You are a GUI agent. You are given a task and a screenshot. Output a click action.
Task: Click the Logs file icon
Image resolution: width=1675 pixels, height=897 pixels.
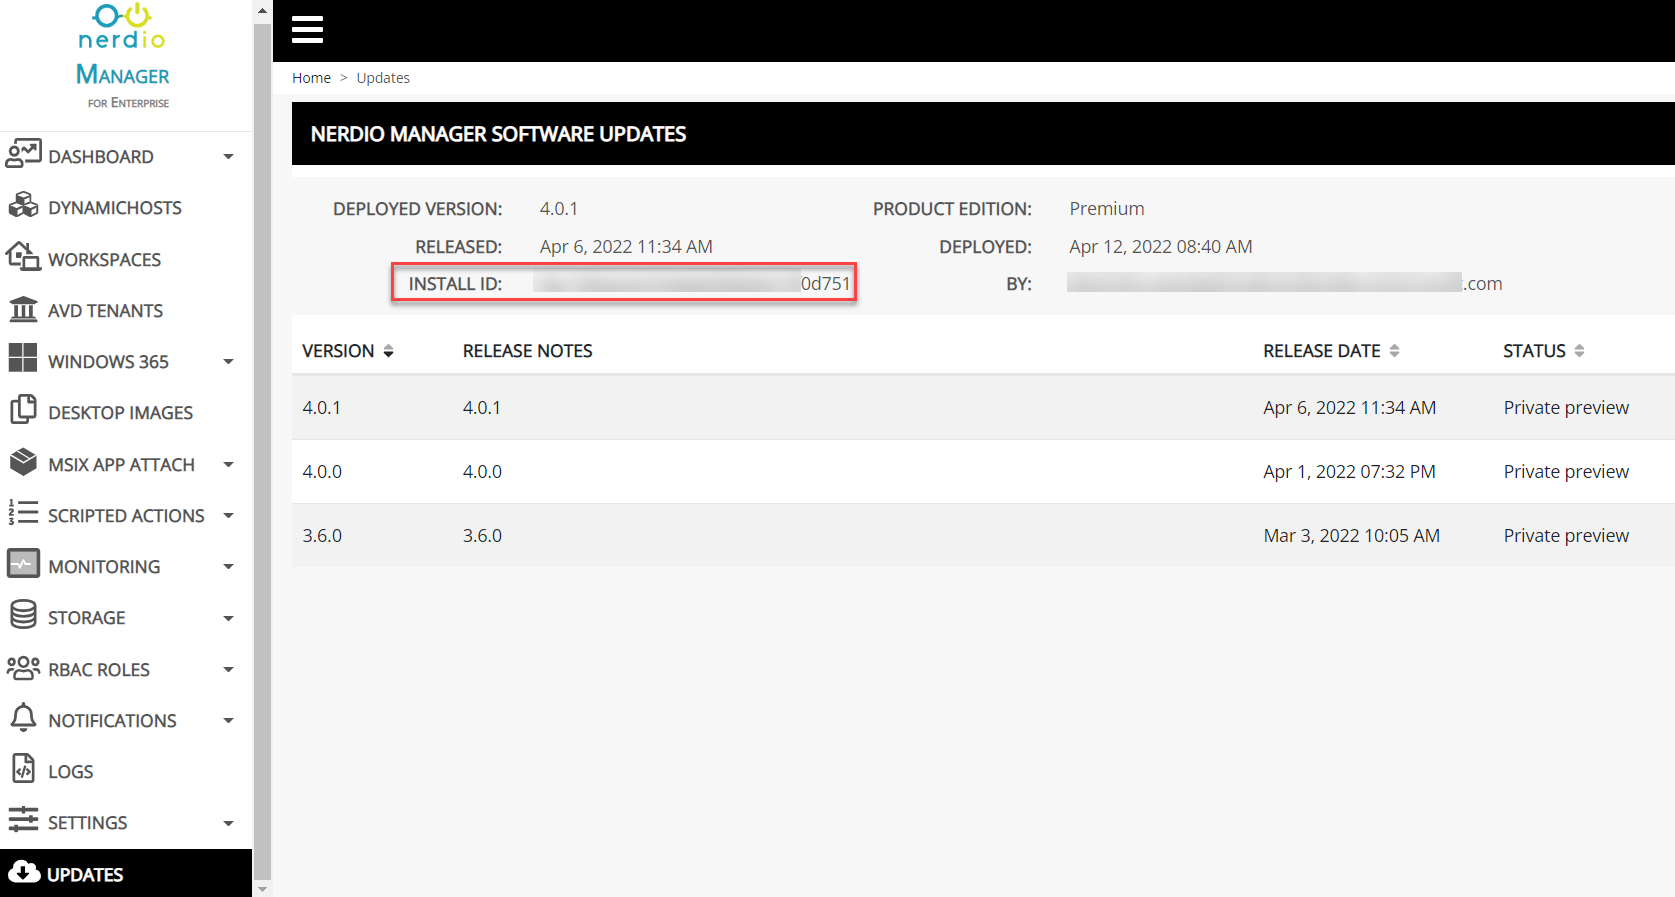point(23,768)
